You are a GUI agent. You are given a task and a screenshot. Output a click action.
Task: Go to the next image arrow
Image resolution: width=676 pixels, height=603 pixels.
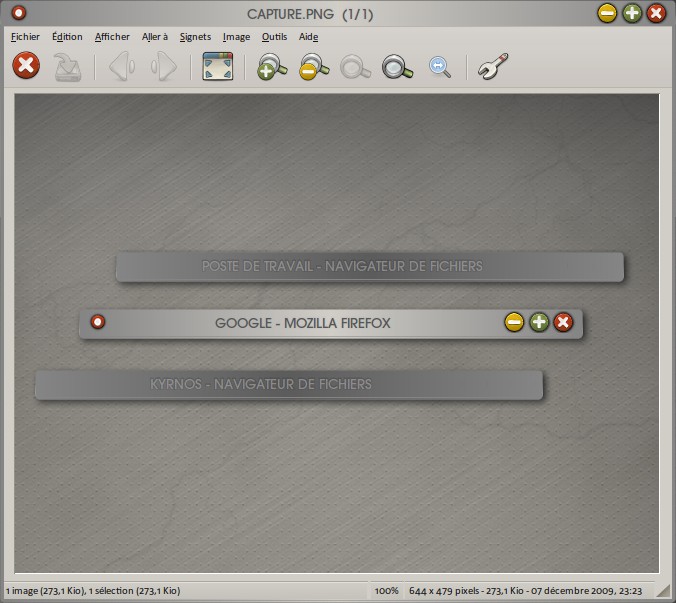click(x=164, y=66)
